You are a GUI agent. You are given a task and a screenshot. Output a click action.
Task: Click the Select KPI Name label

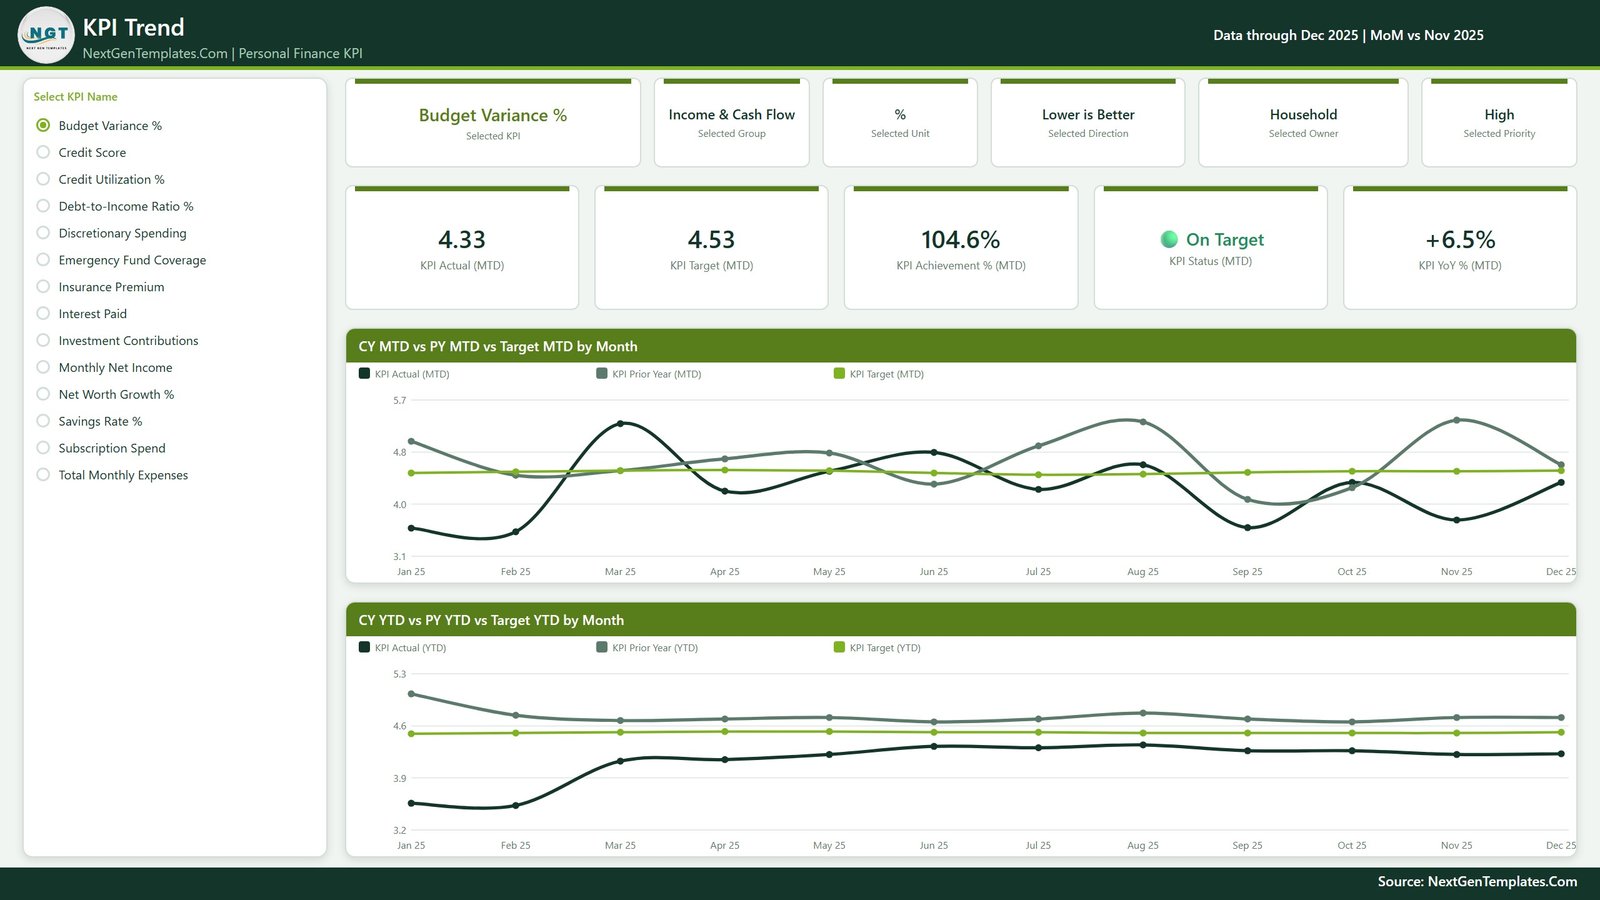[x=75, y=97]
